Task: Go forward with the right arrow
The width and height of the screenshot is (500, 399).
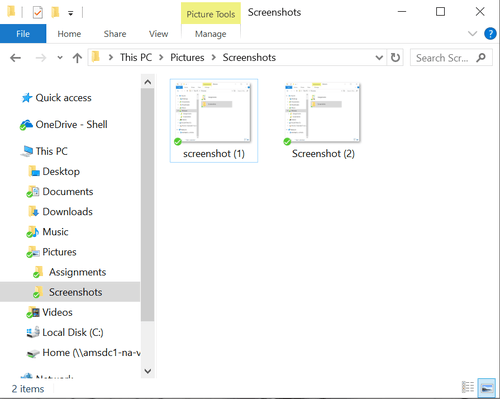Action: pyautogui.click(x=41, y=58)
